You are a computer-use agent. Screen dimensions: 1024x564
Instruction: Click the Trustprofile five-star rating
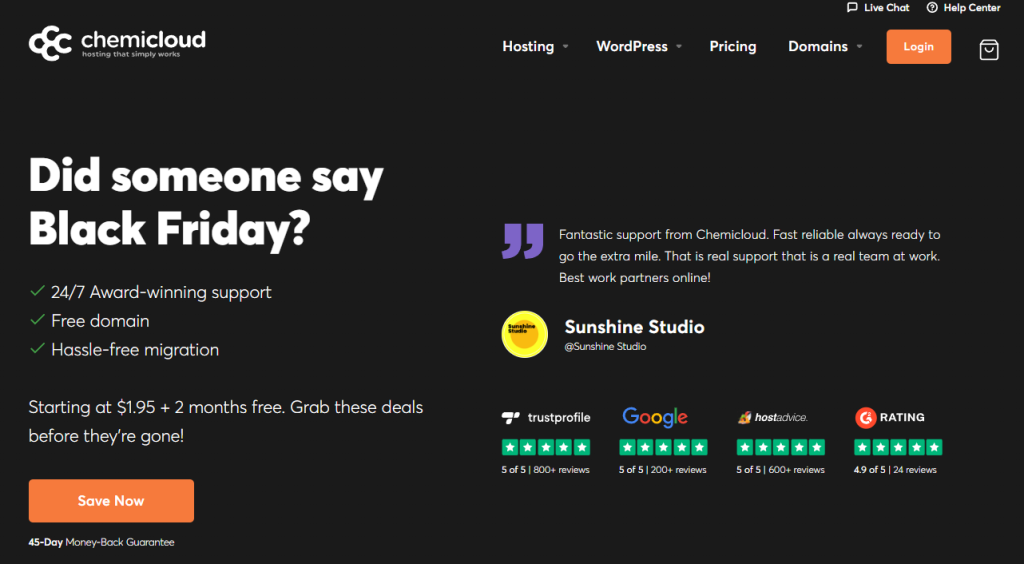pos(546,447)
